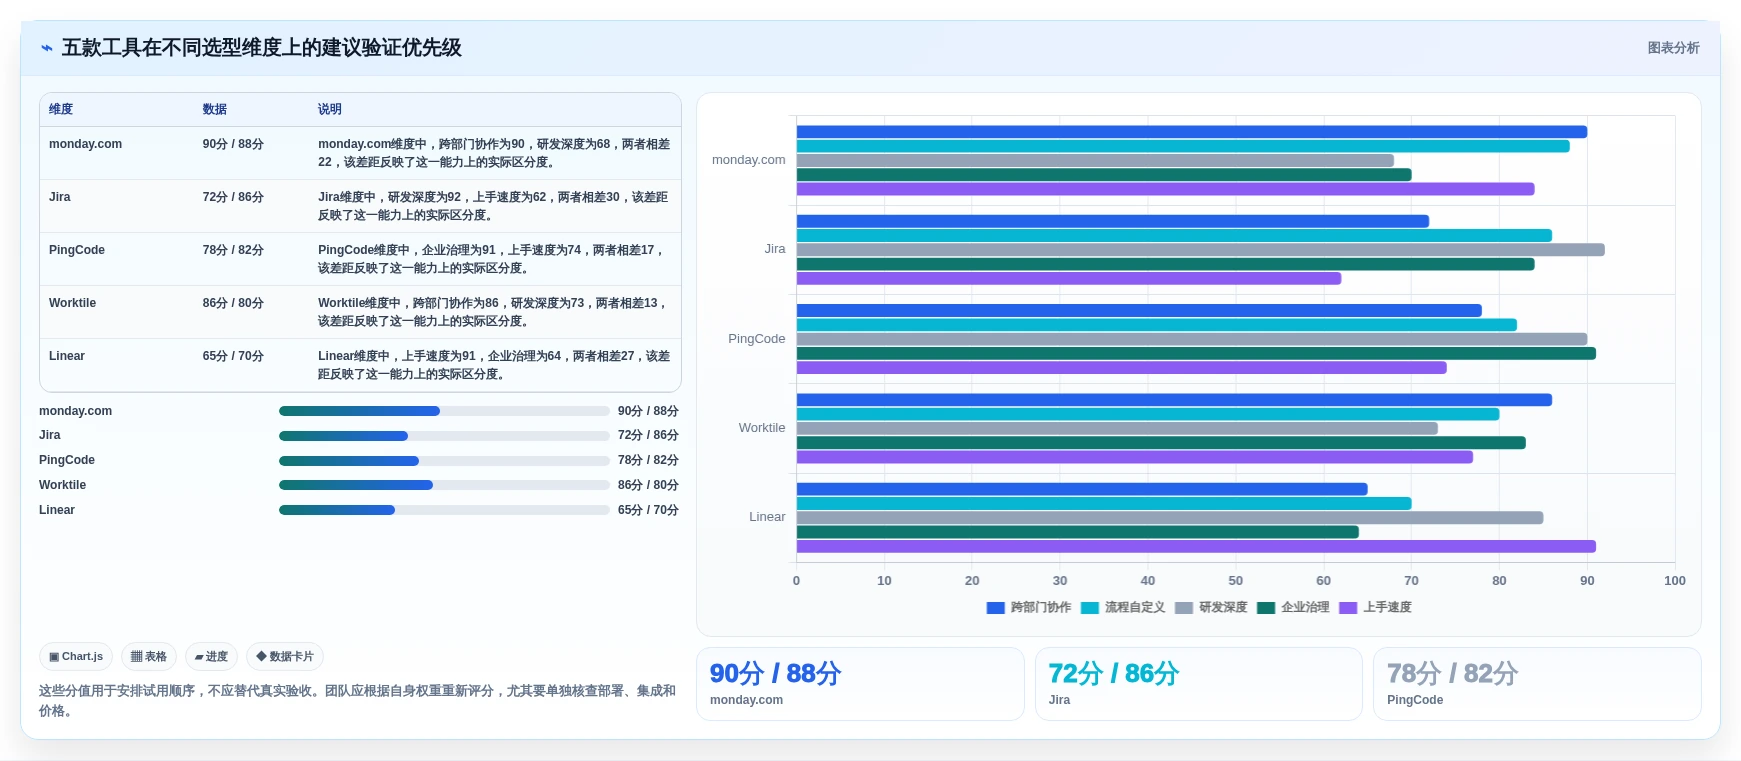
Task: Click the Linear维度中 description text
Action: pos(494,365)
